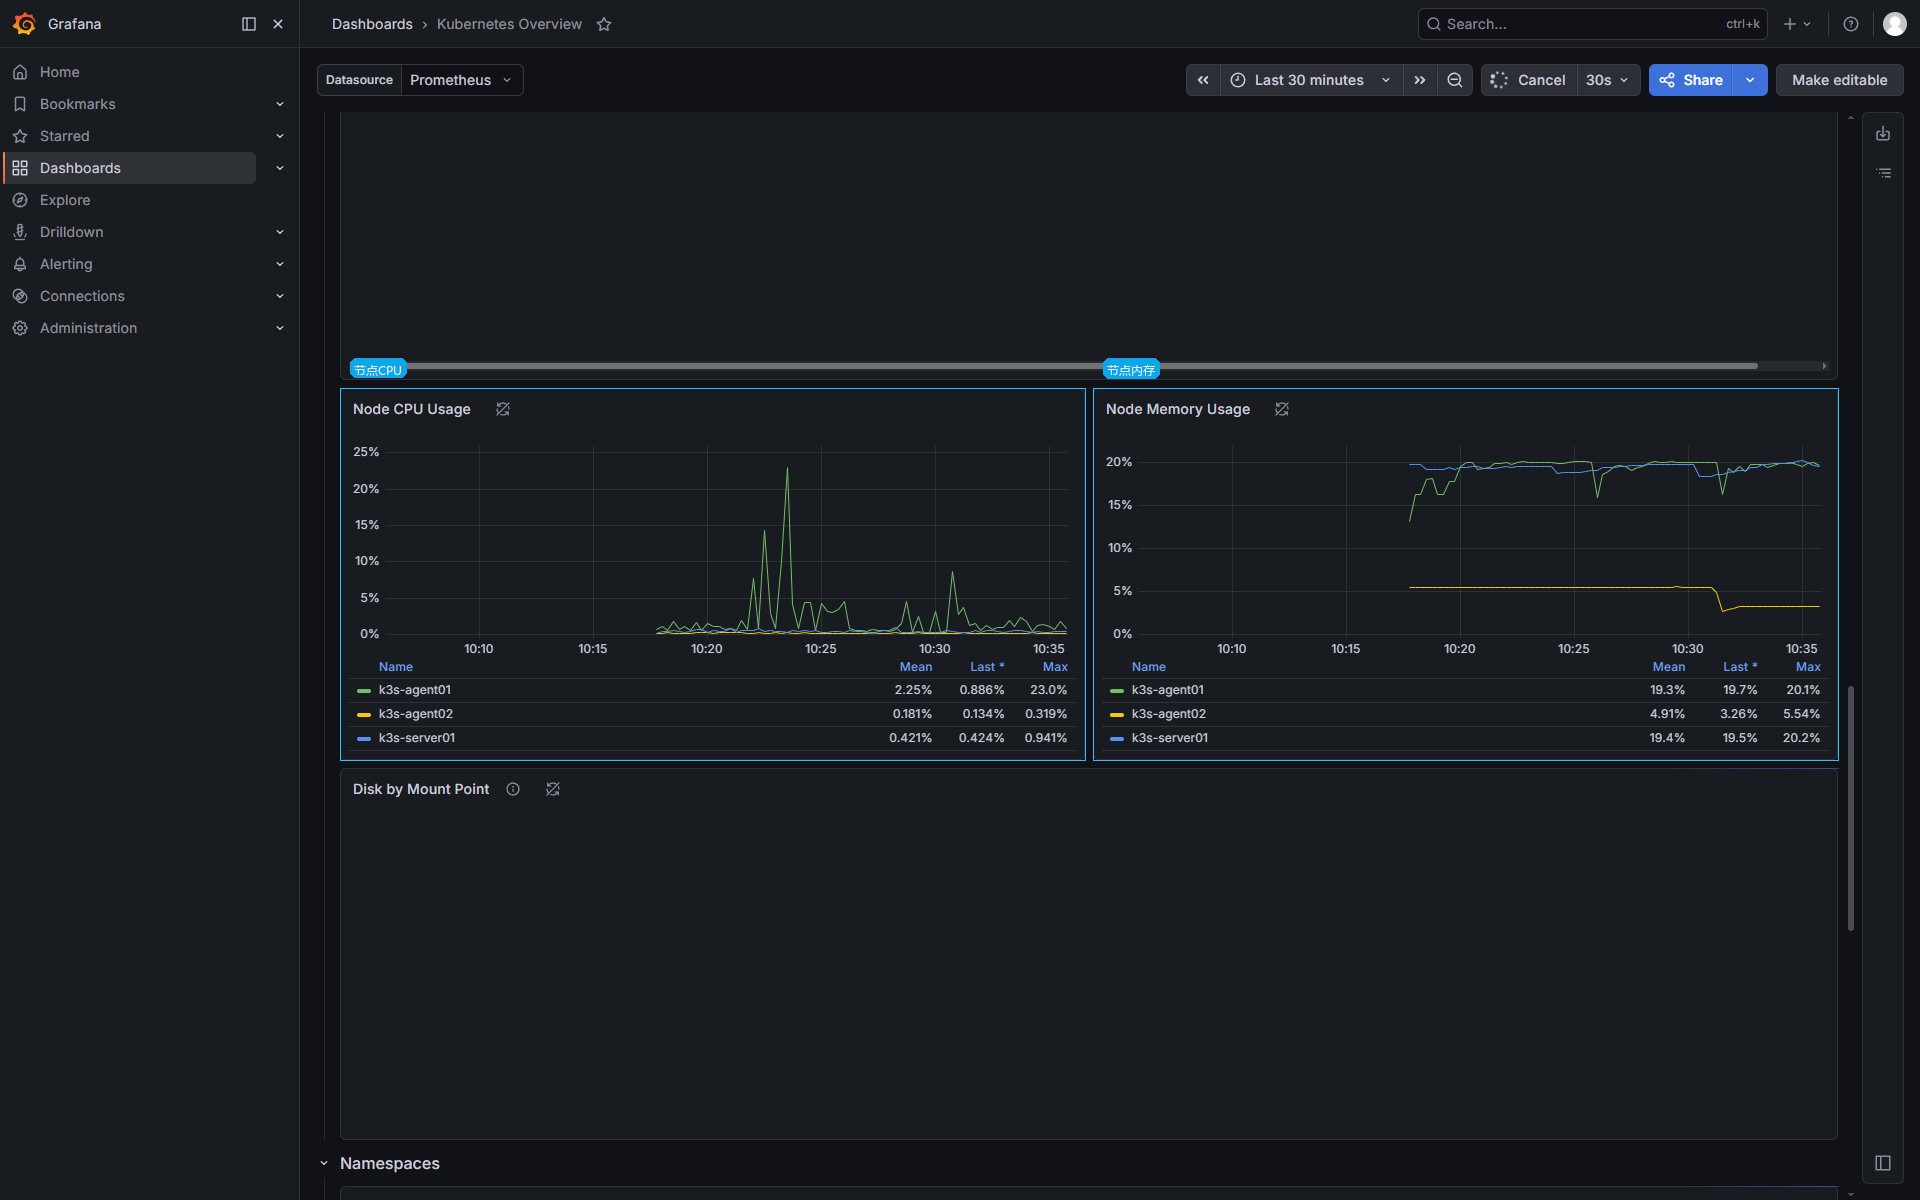Open the plus New menu
Viewport: 1920px width, 1200px height.
(1797, 24)
